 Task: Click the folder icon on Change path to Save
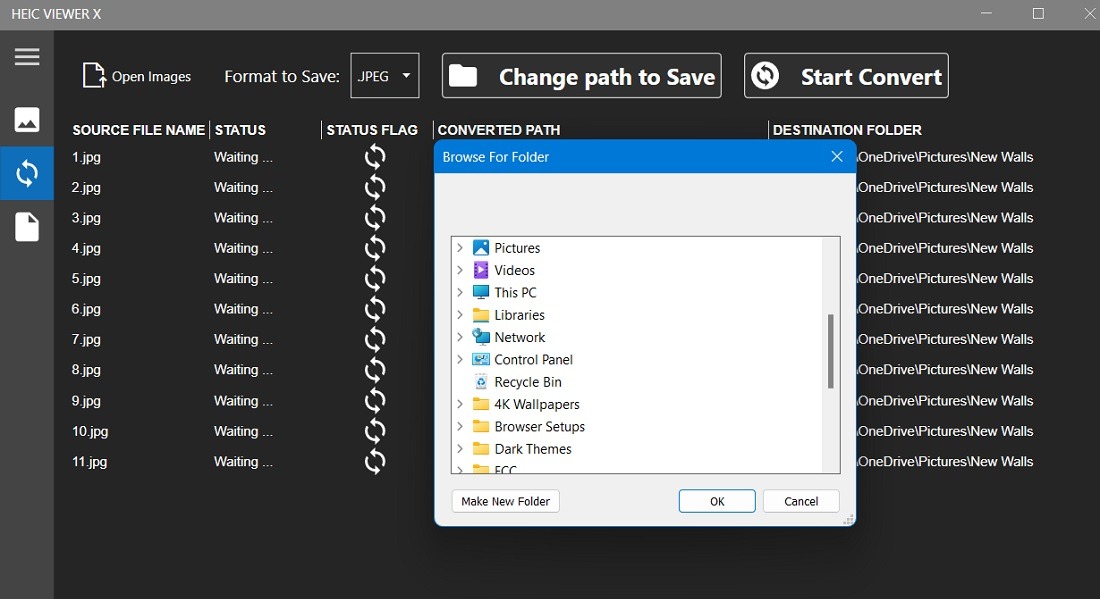tap(466, 74)
